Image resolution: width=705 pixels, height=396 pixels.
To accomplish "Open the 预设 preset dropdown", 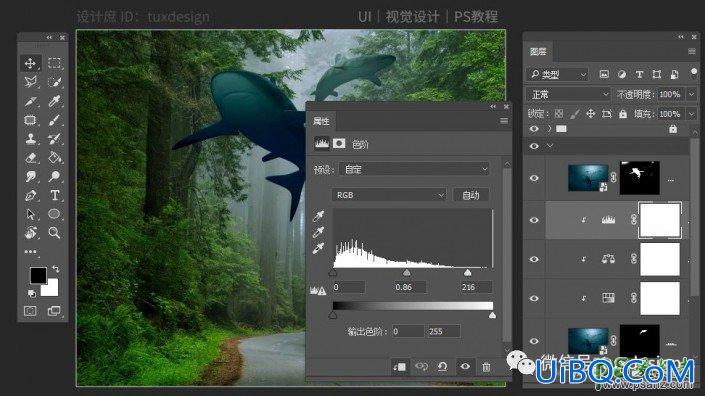I will [x=414, y=169].
